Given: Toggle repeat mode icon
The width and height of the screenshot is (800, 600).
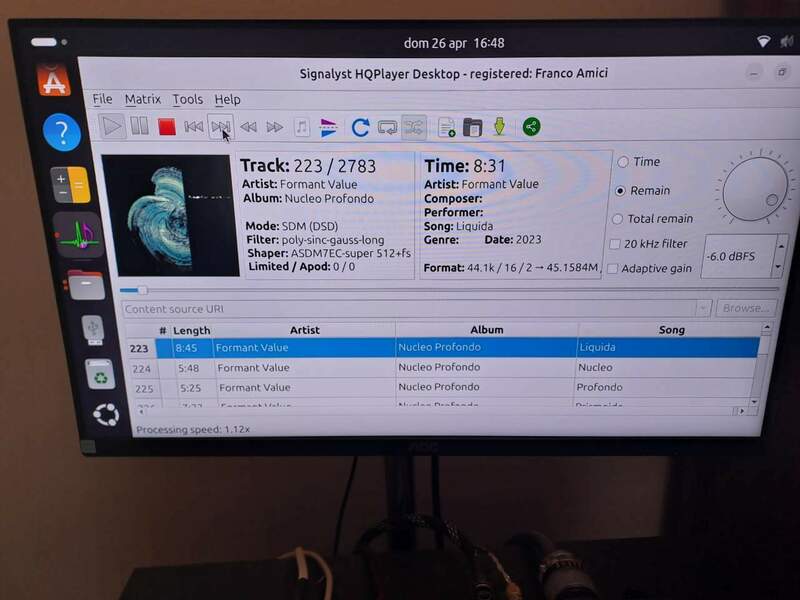Looking at the screenshot, I should click(x=387, y=127).
